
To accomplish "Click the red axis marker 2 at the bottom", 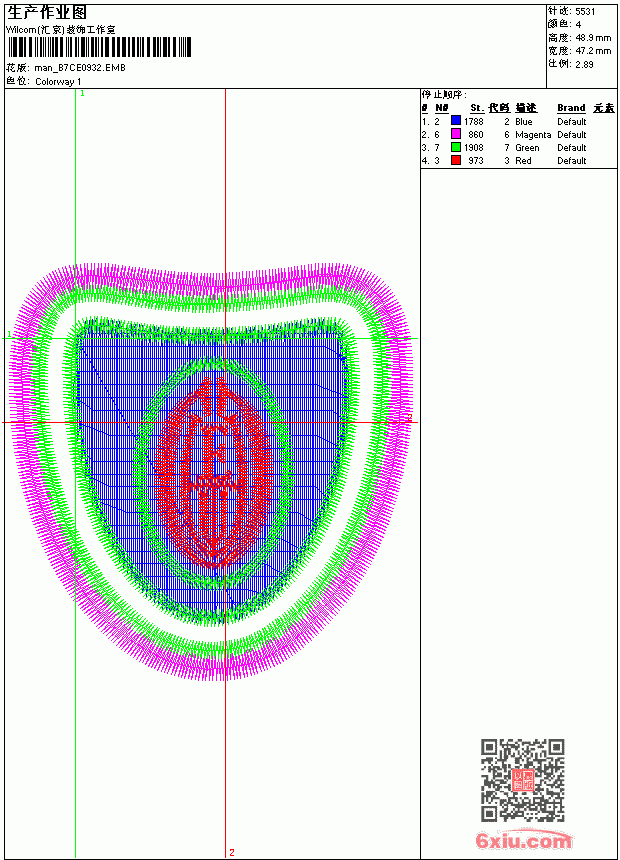I will pos(232,852).
